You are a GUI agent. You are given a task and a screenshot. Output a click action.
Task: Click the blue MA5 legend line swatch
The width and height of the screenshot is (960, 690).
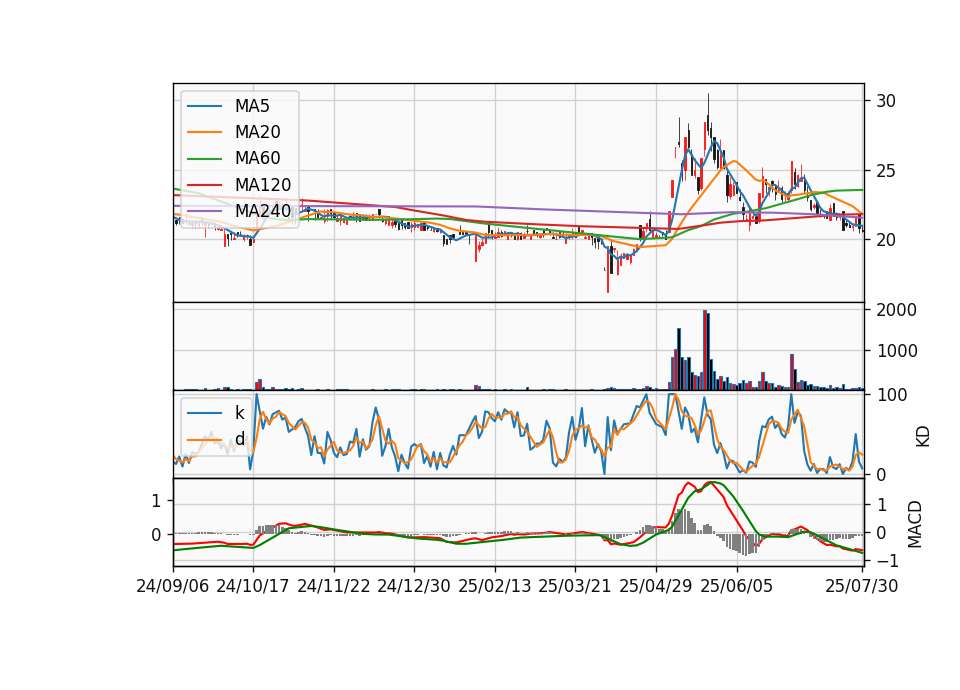[204, 106]
